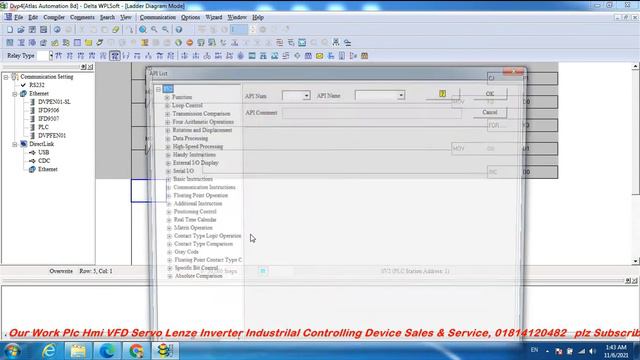Select IFD9507 in the tree
The image size is (640, 360).
pyautogui.click(x=49, y=119)
